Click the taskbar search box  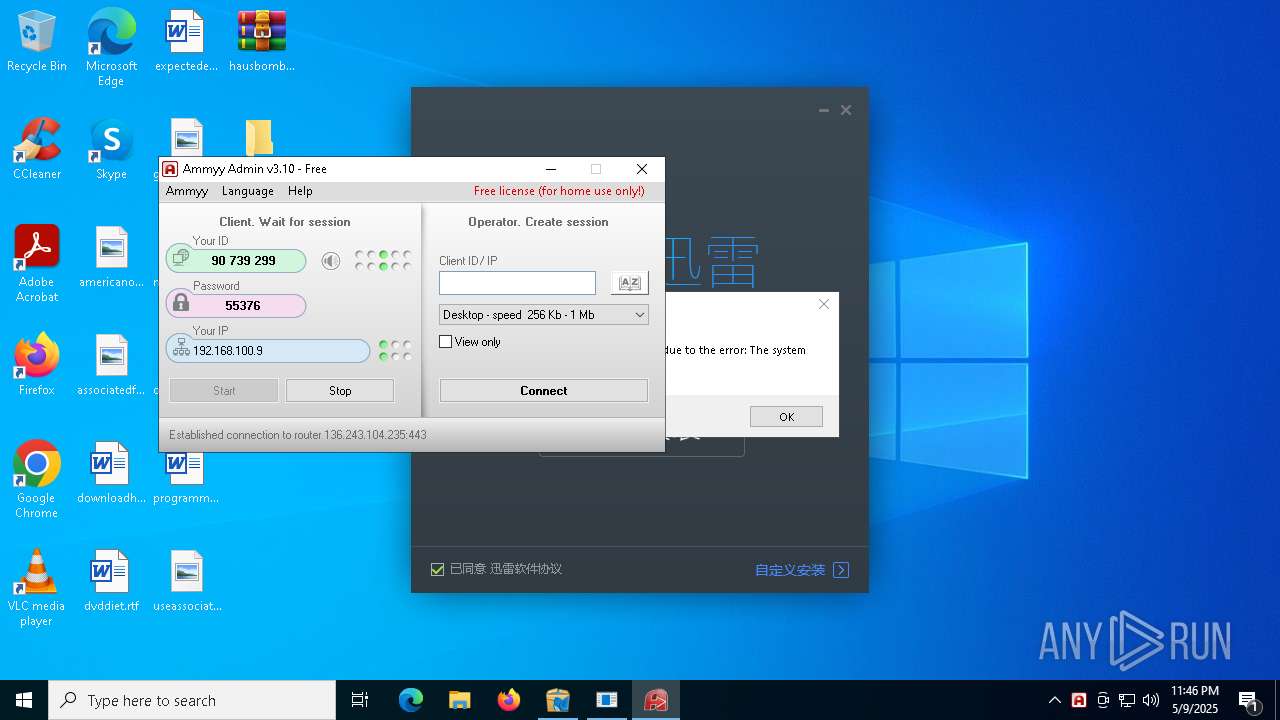[x=192, y=700]
